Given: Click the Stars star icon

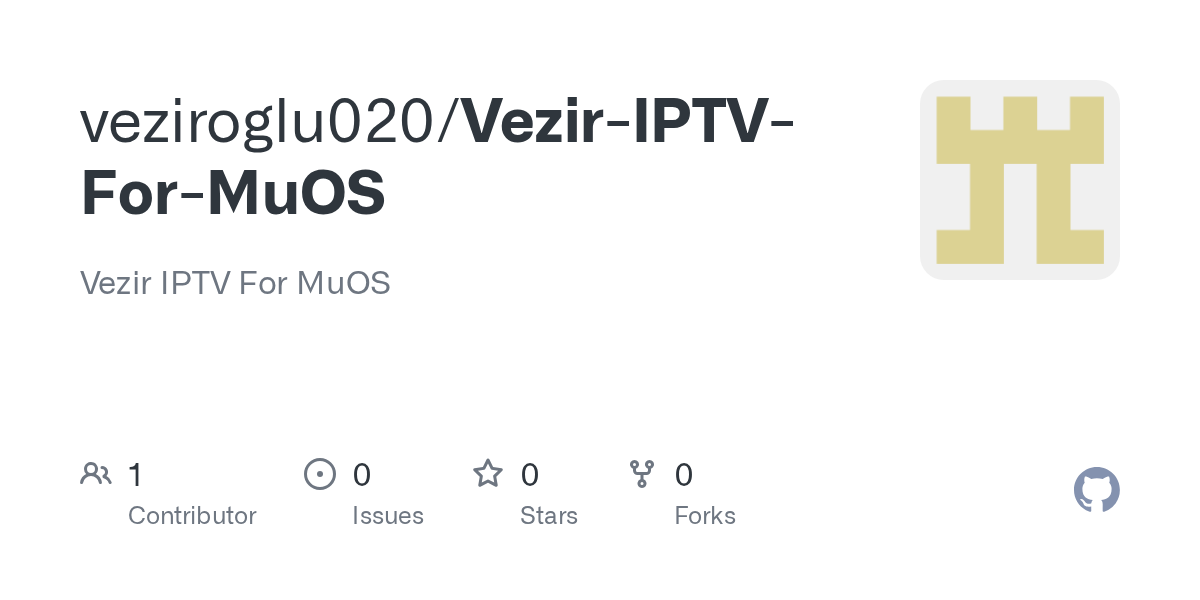Looking at the screenshot, I should pos(488,473).
